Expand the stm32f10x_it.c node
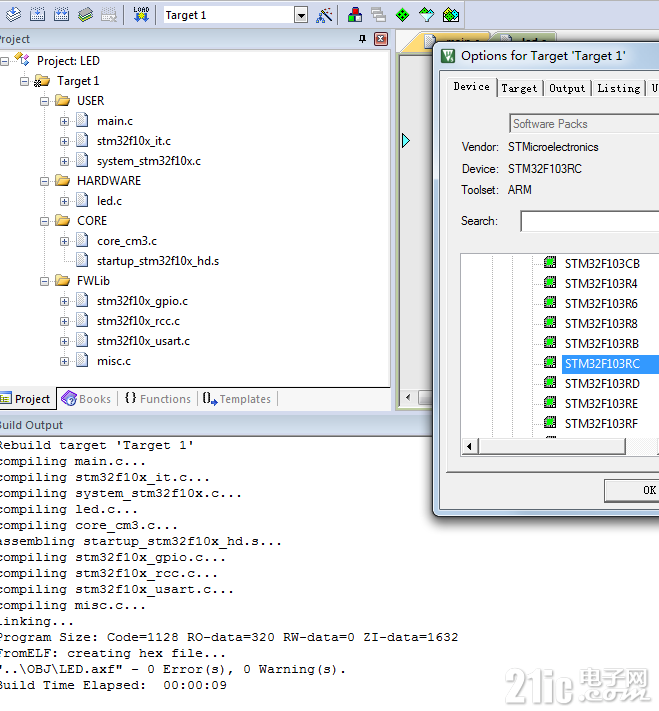The image size is (659, 711). [x=64, y=141]
